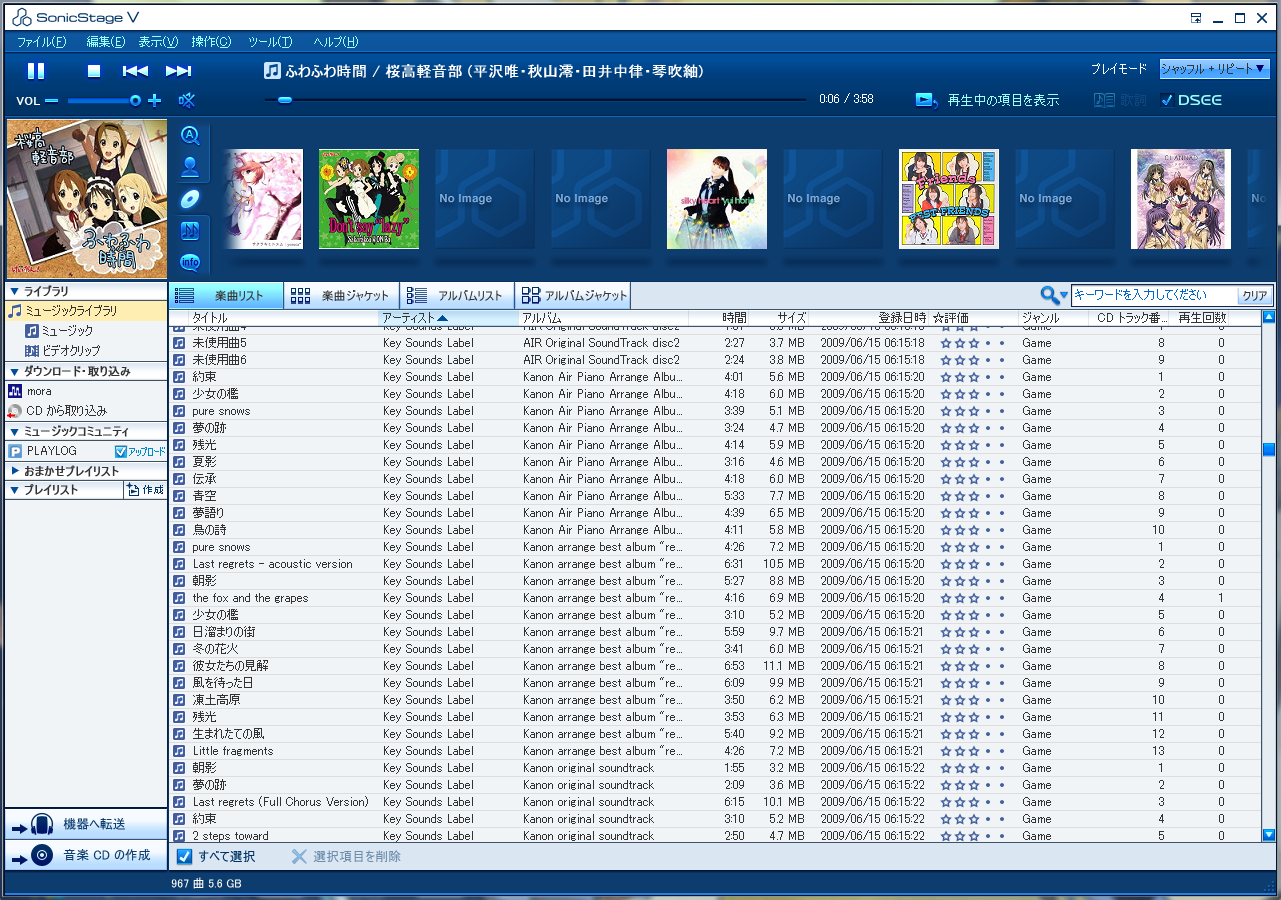Show the currently playing item
The image size is (1281, 900).
pyautogui.click(x=988, y=100)
